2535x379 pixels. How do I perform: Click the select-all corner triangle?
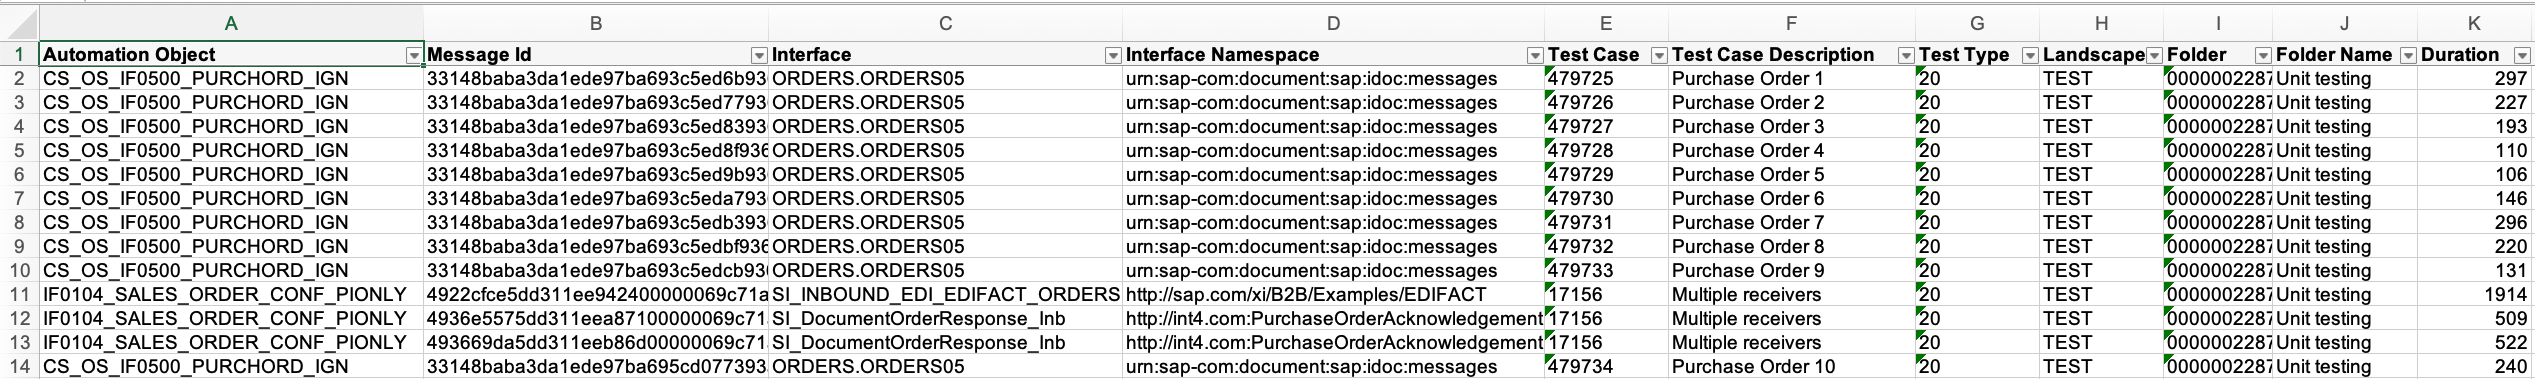click(19, 23)
